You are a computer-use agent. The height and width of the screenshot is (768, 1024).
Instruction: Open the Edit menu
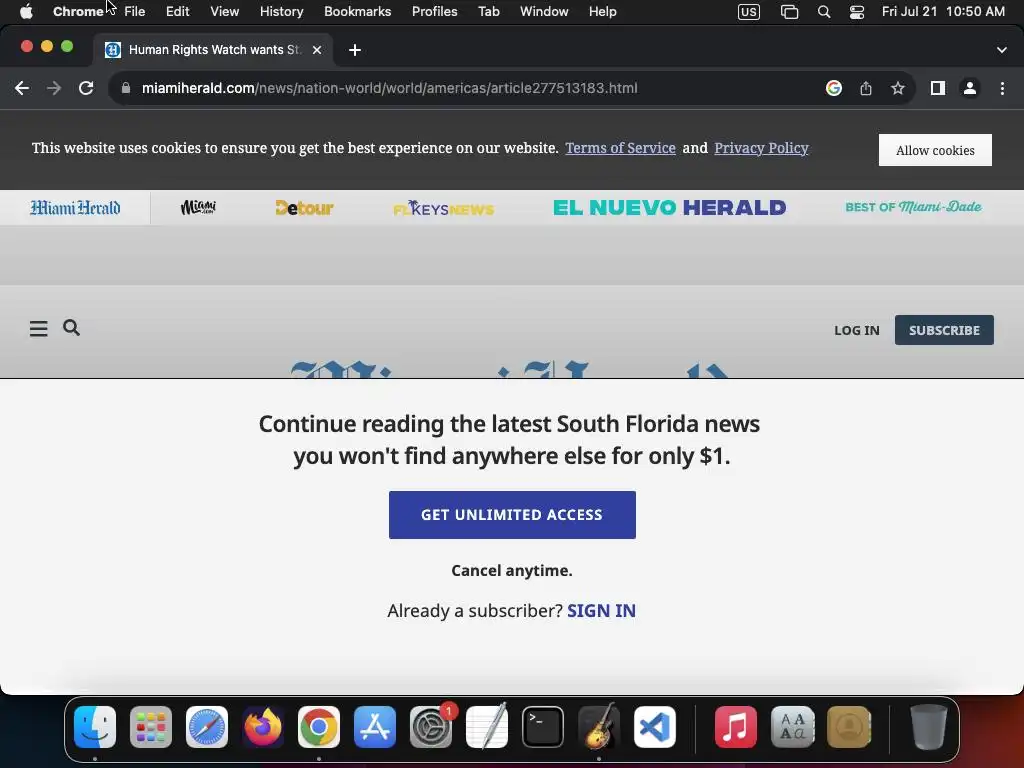(178, 12)
